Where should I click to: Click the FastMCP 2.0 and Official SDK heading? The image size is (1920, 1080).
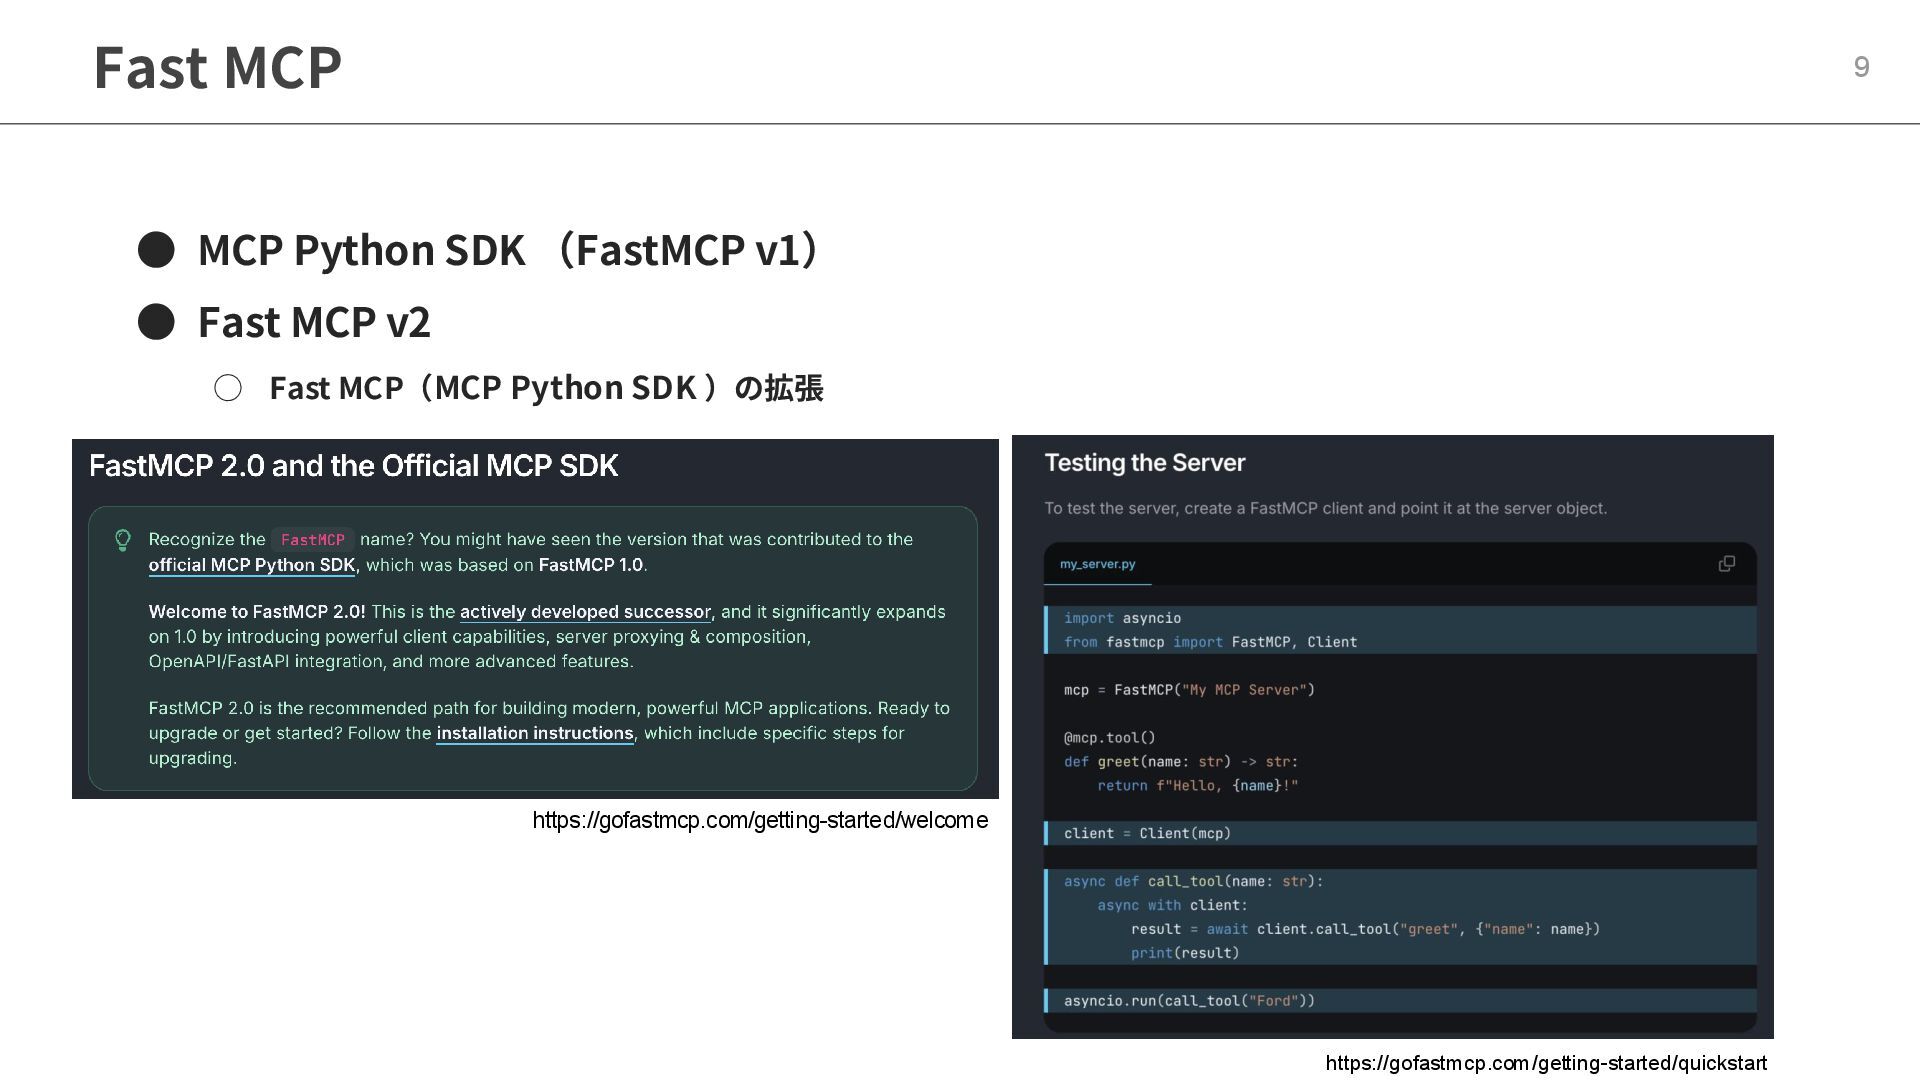[353, 466]
